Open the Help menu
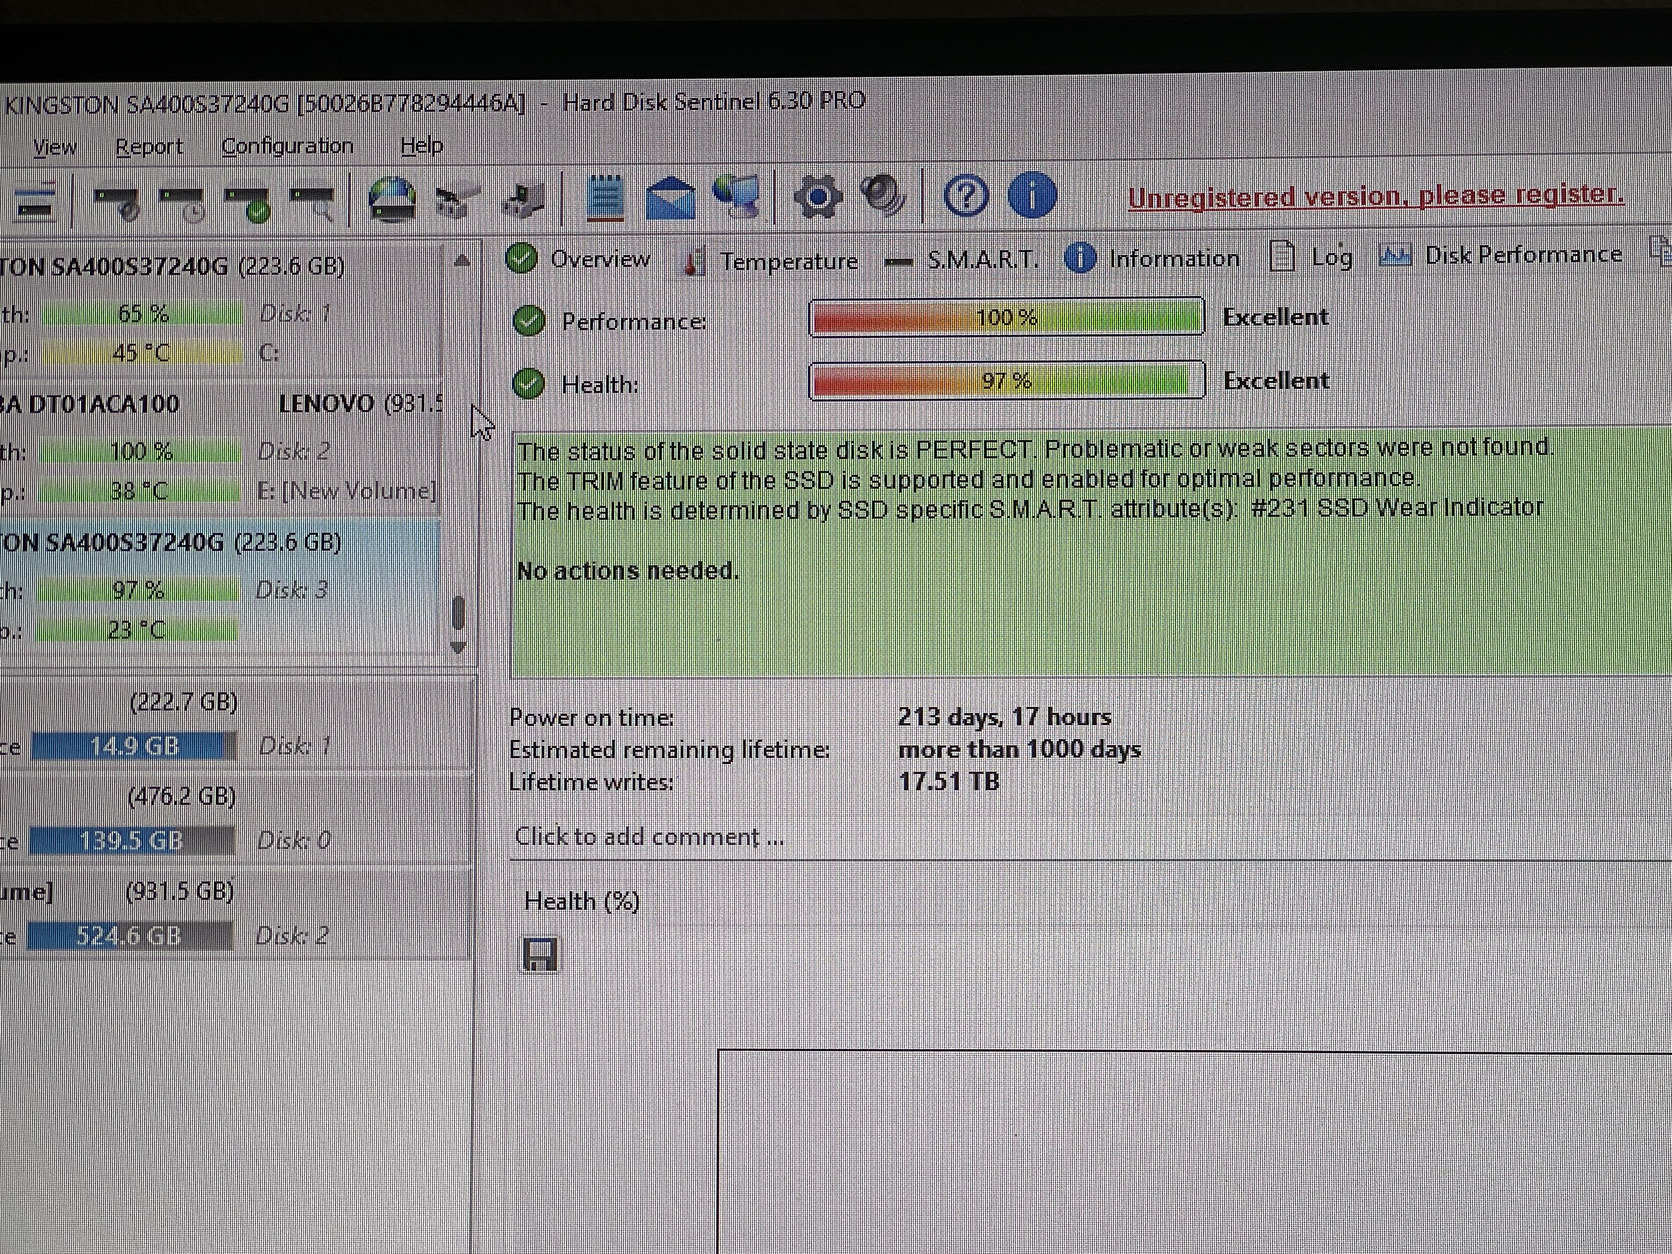1672x1254 pixels. click(422, 145)
